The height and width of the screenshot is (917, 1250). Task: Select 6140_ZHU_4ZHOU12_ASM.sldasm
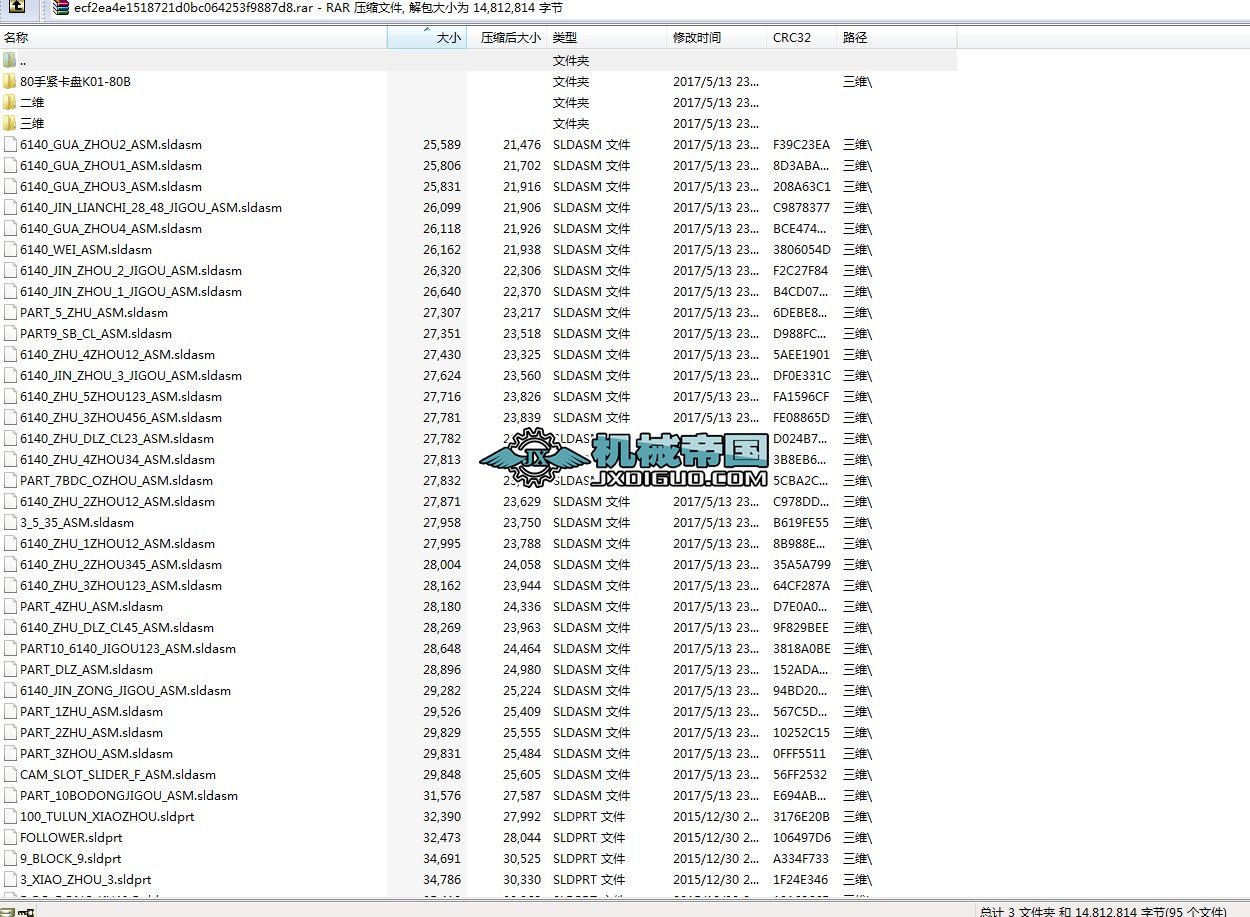117,355
